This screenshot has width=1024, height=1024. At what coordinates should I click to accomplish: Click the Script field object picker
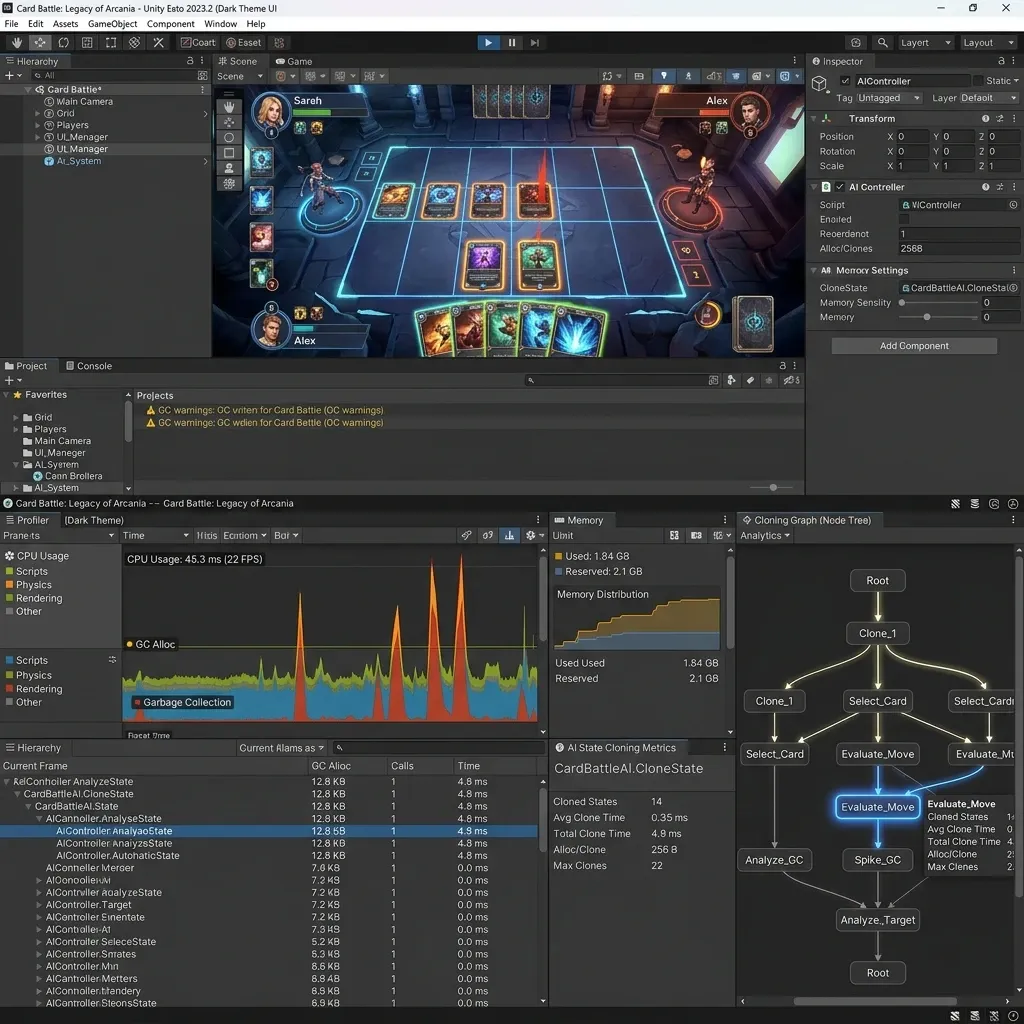[1013, 205]
